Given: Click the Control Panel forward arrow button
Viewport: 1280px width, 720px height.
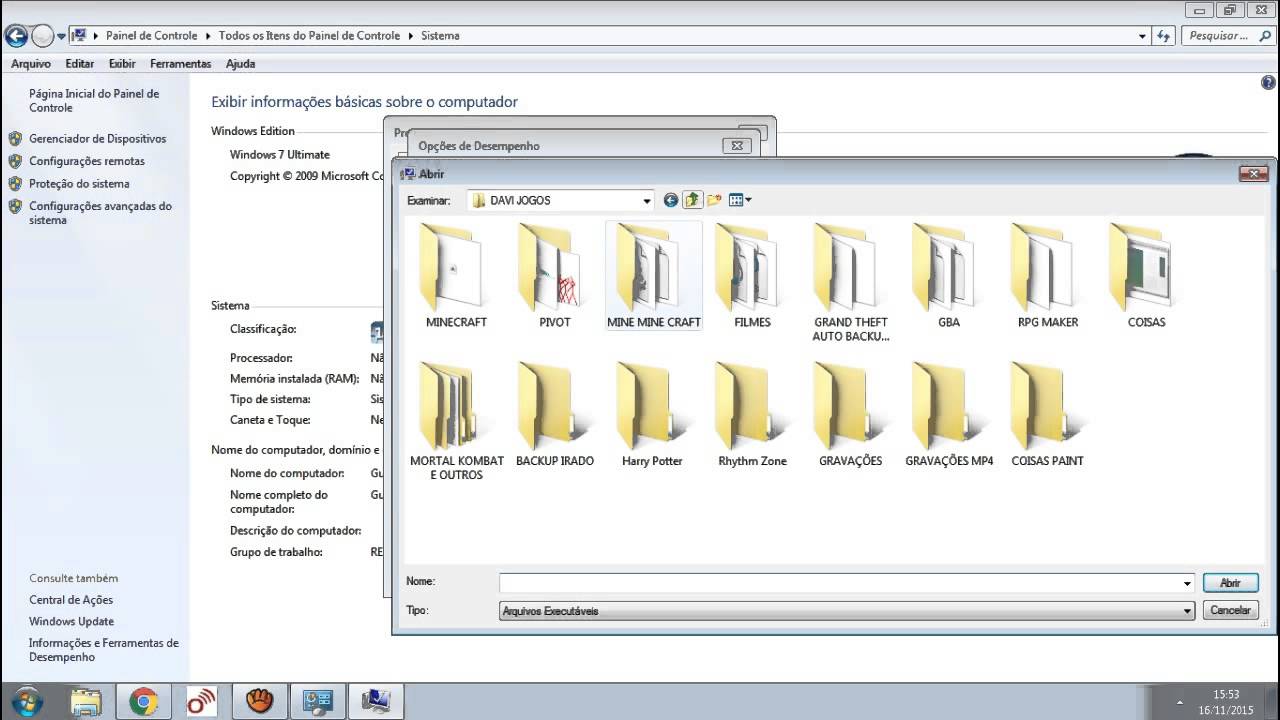Looking at the screenshot, I should point(42,36).
